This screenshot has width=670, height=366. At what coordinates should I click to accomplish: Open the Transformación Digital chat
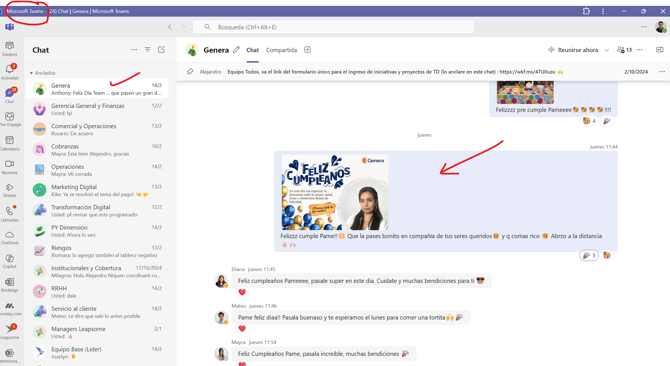97,211
